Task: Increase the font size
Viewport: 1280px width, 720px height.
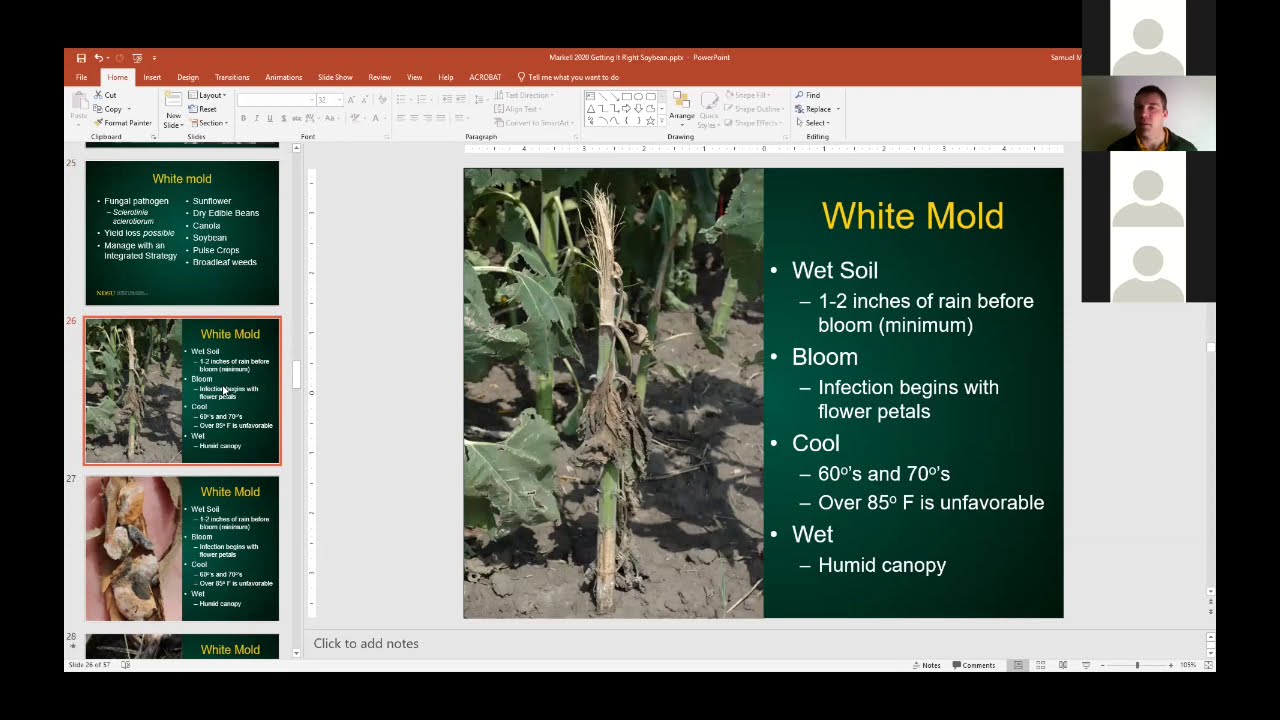Action: pos(350,100)
